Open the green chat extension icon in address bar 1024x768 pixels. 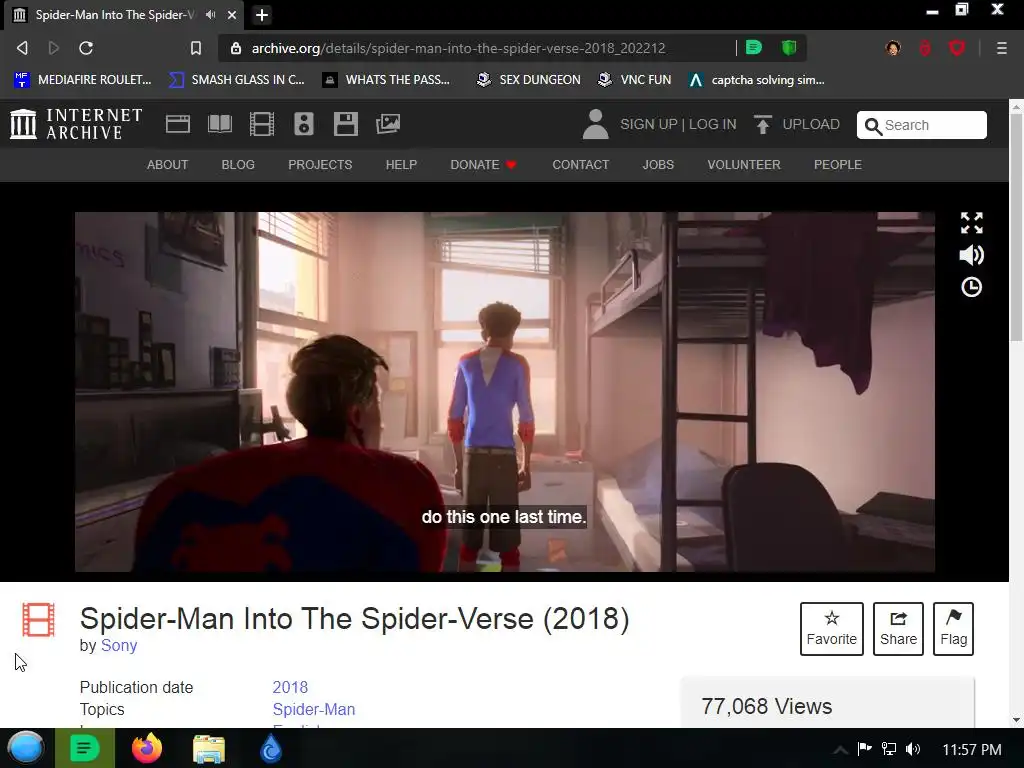754,48
